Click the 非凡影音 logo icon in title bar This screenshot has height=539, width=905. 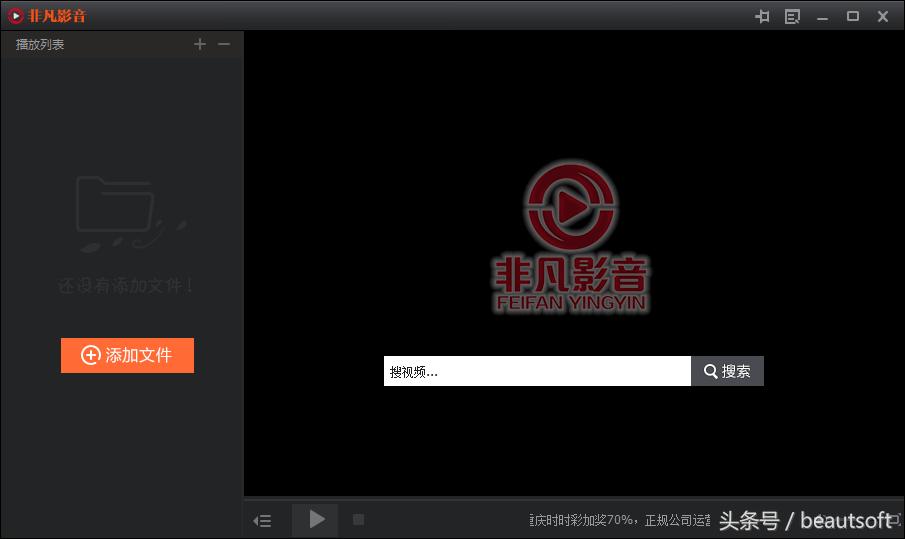[x=16, y=16]
